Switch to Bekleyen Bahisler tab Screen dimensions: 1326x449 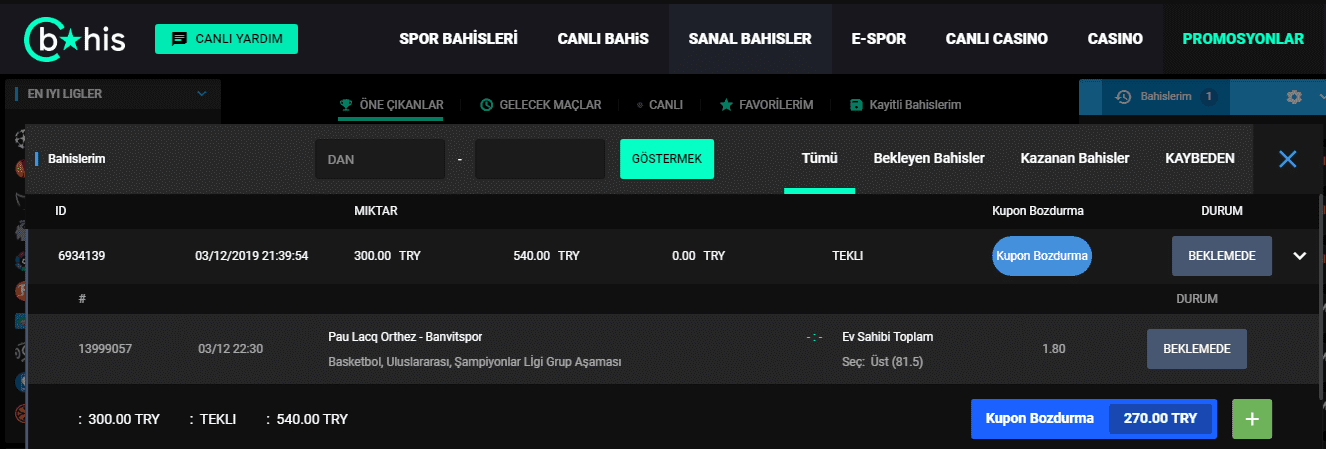click(x=929, y=158)
